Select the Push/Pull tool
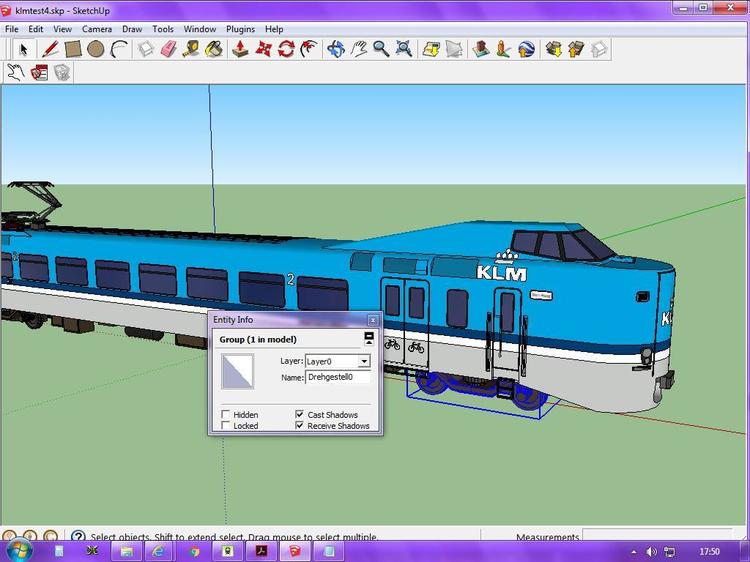This screenshot has height=562, width=750. pyautogui.click(x=240, y=49)
